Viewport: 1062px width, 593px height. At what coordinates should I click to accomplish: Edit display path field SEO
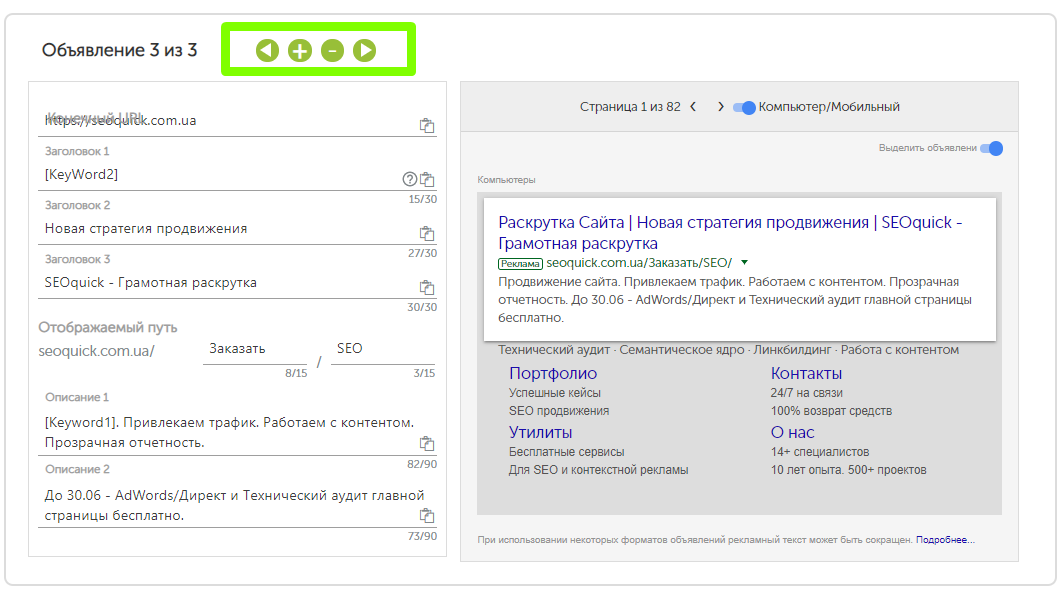pyautogui.click(x=383, y=349)
